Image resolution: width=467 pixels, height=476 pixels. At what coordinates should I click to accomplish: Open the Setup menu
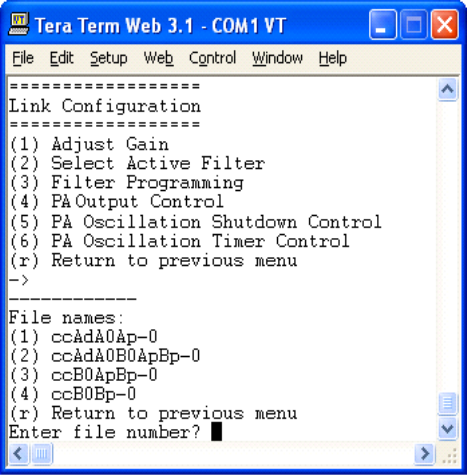(109, 58)
